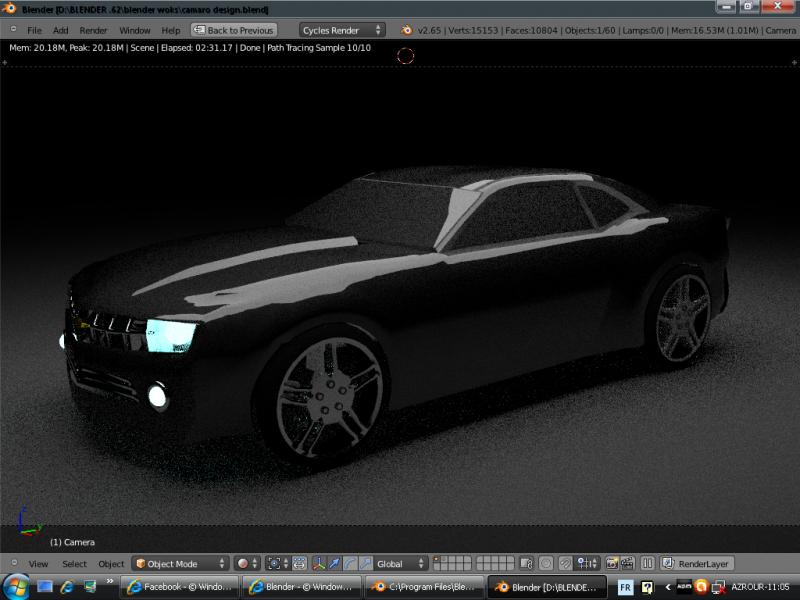Expand hidden system tray icons arrow
This screenshot has width=800, height=600.
click(667, 587)
